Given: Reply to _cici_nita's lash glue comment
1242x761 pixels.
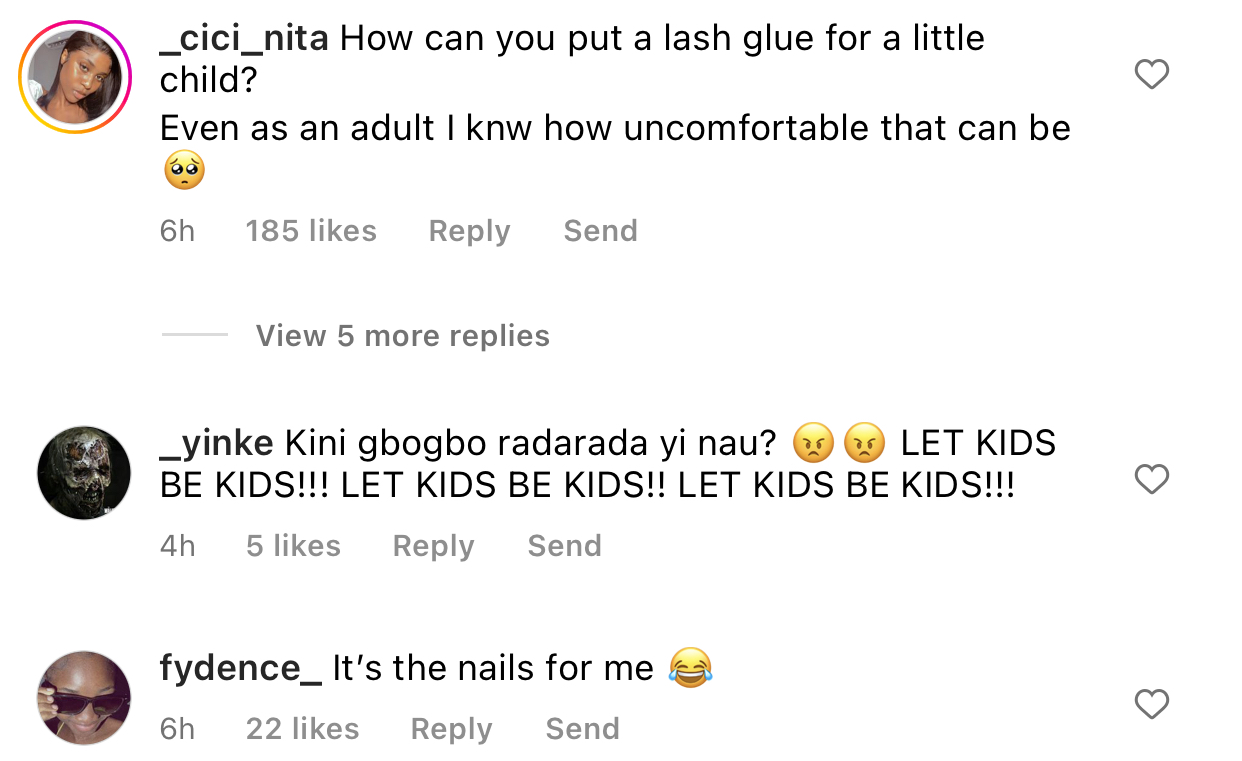Looking at the screenshot, I should (x=469, y=231).
